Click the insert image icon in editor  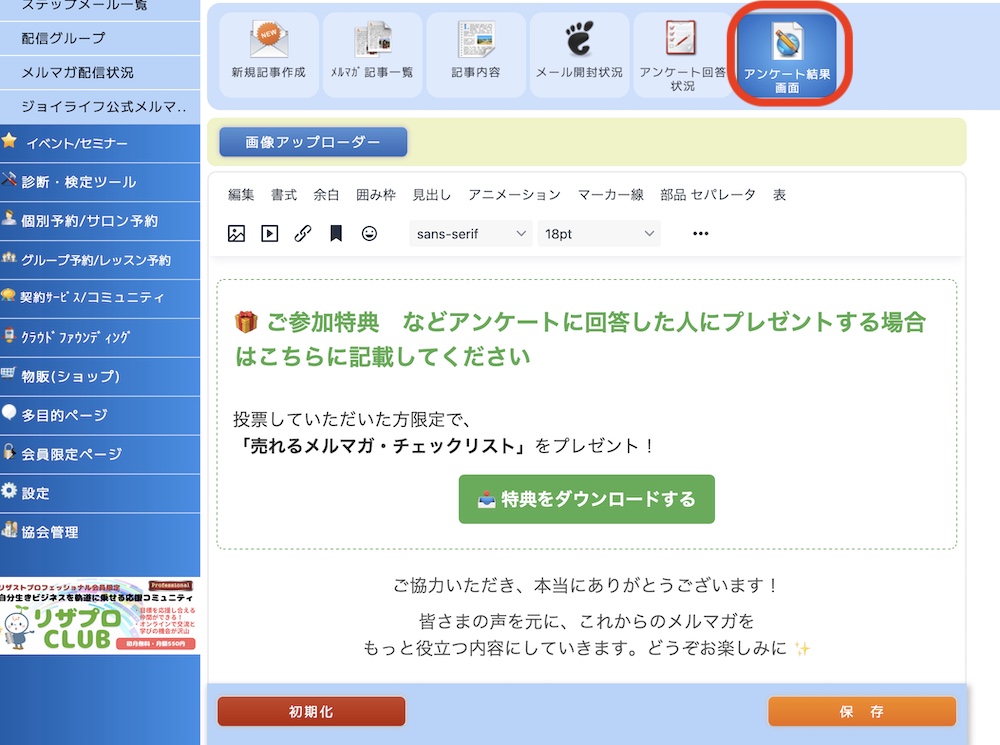click(x=236, y=234)
